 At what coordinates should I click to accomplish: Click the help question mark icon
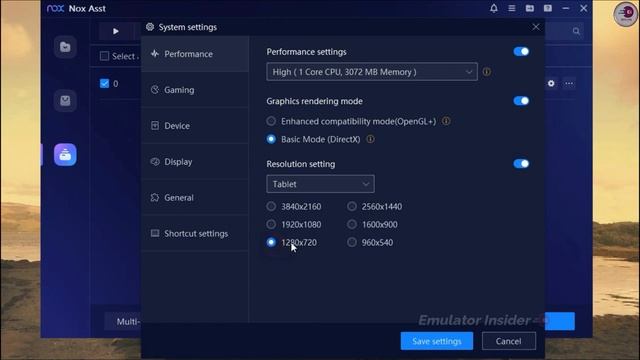pos(548,8)
